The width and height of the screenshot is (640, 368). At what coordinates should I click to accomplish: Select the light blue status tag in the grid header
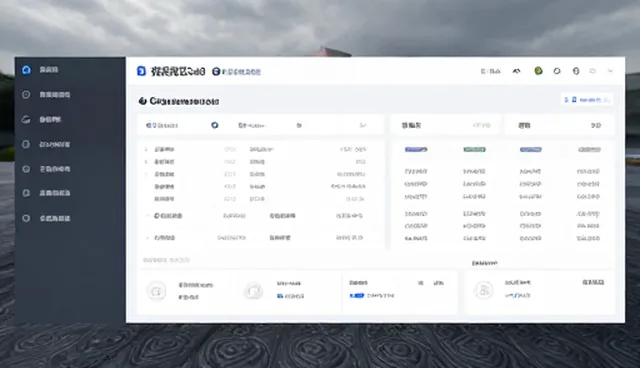click(x=531, y=150)
